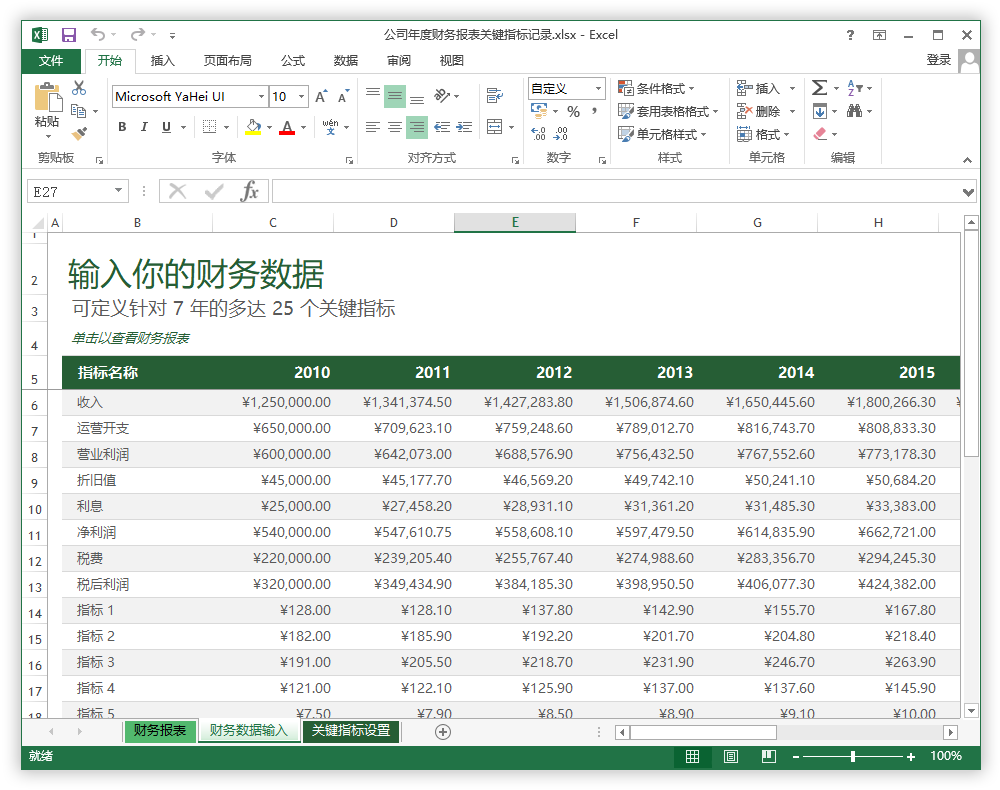Apply the red font color
Image resolution: width=1000 pixels, height=790 pixels.
[x=287, y=127]
